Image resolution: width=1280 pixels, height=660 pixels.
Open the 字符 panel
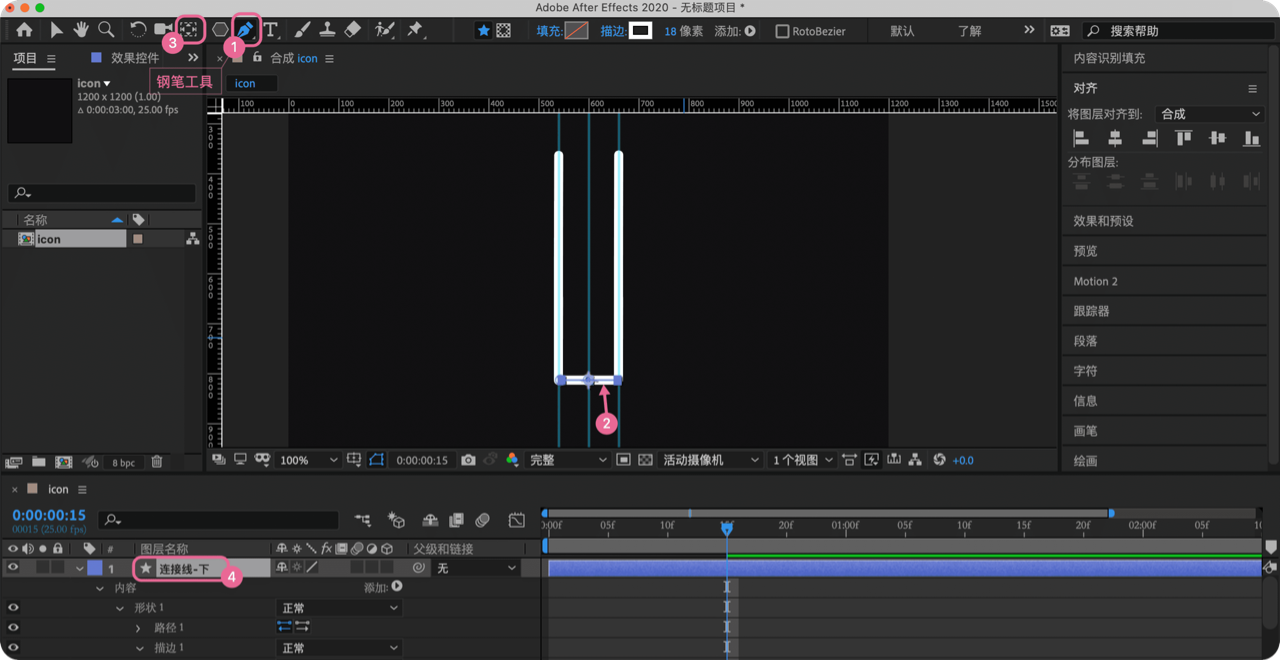1085,371
